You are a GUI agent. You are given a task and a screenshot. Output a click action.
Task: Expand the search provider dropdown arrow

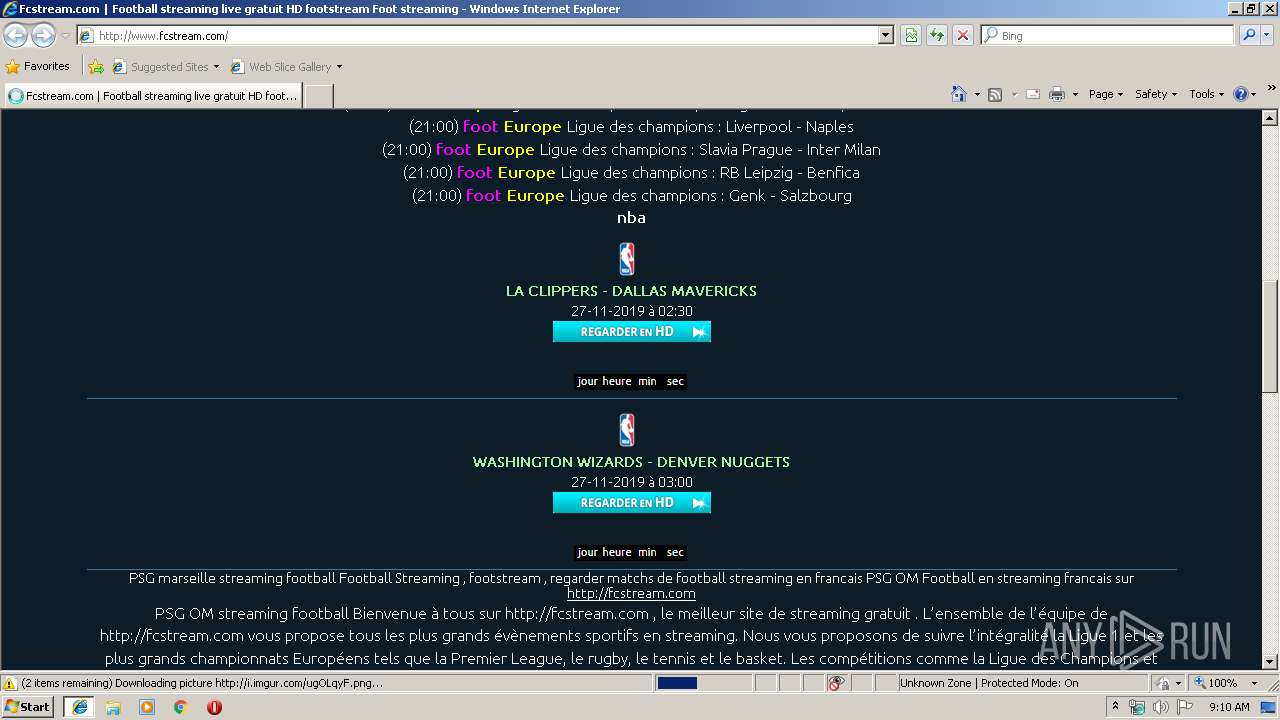click(x=1267, y=35)
